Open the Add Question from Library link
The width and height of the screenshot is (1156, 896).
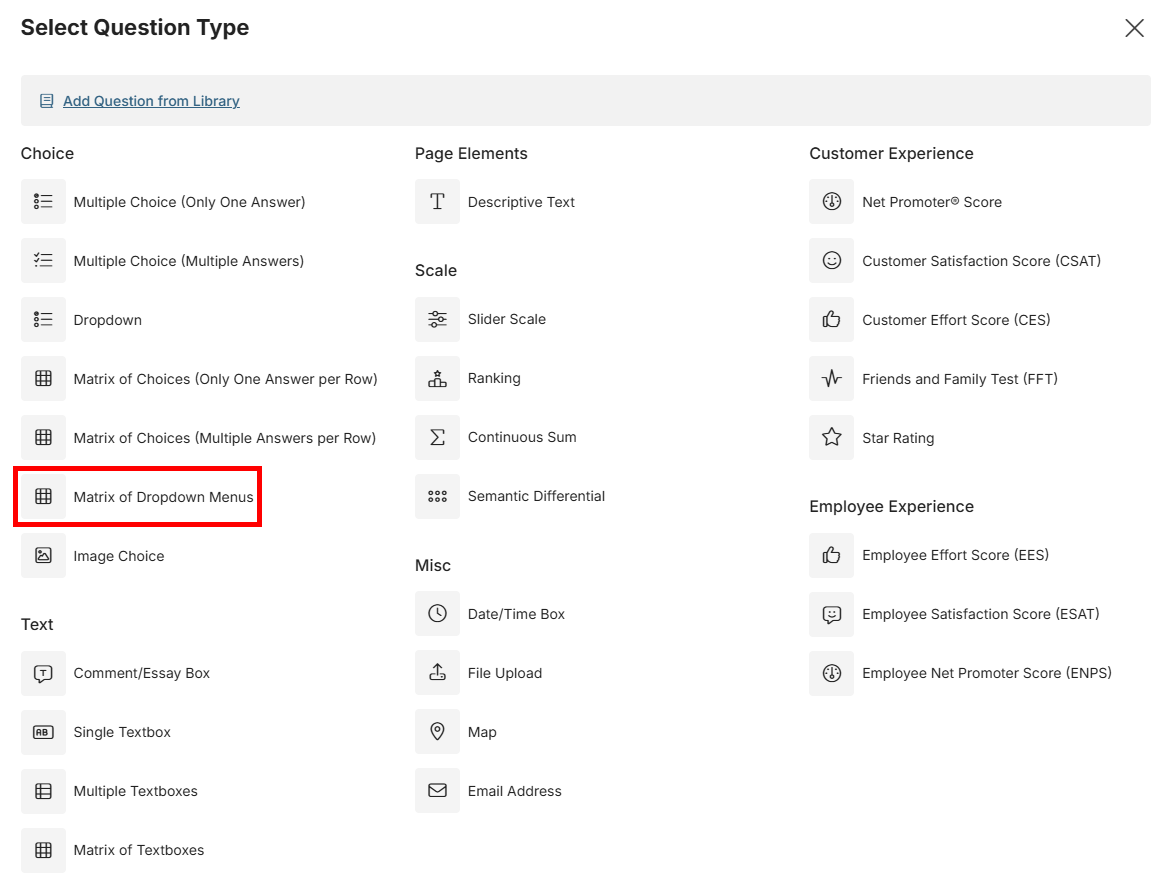pos(151,101)
